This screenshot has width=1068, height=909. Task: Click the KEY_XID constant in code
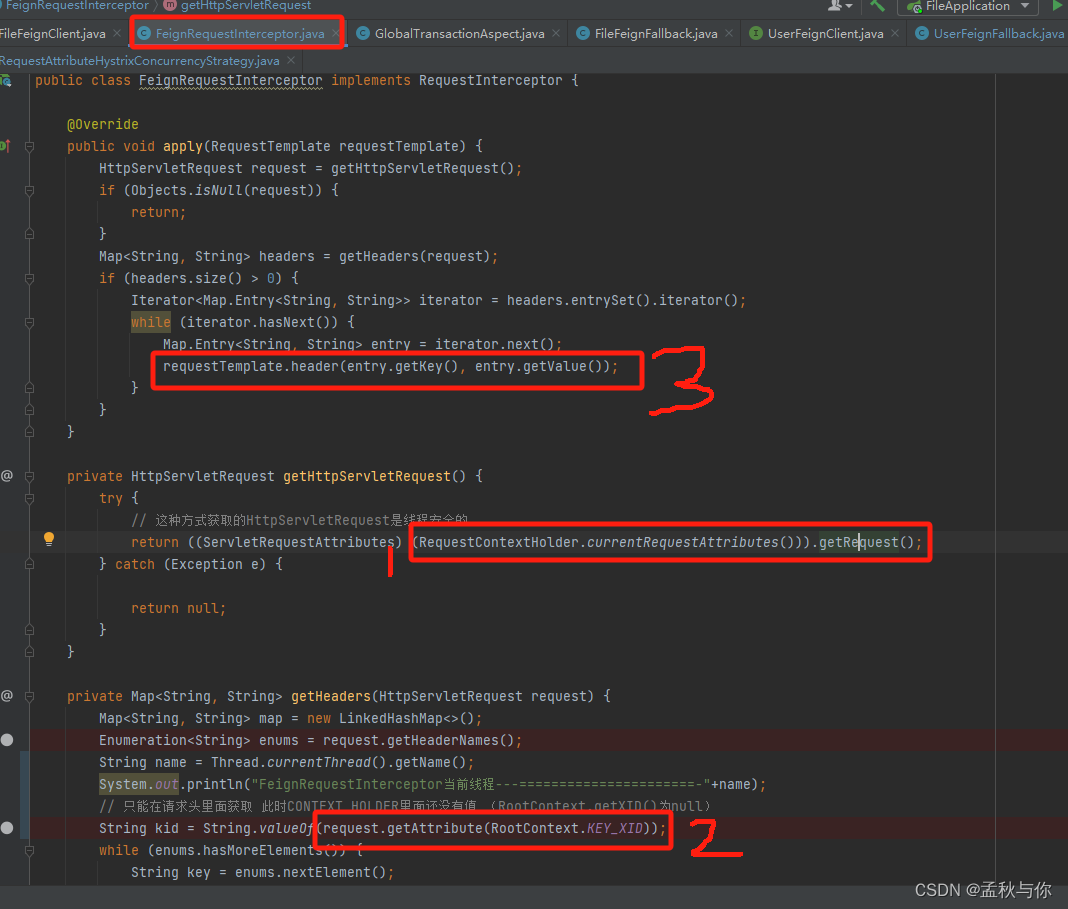coord(614,828)
